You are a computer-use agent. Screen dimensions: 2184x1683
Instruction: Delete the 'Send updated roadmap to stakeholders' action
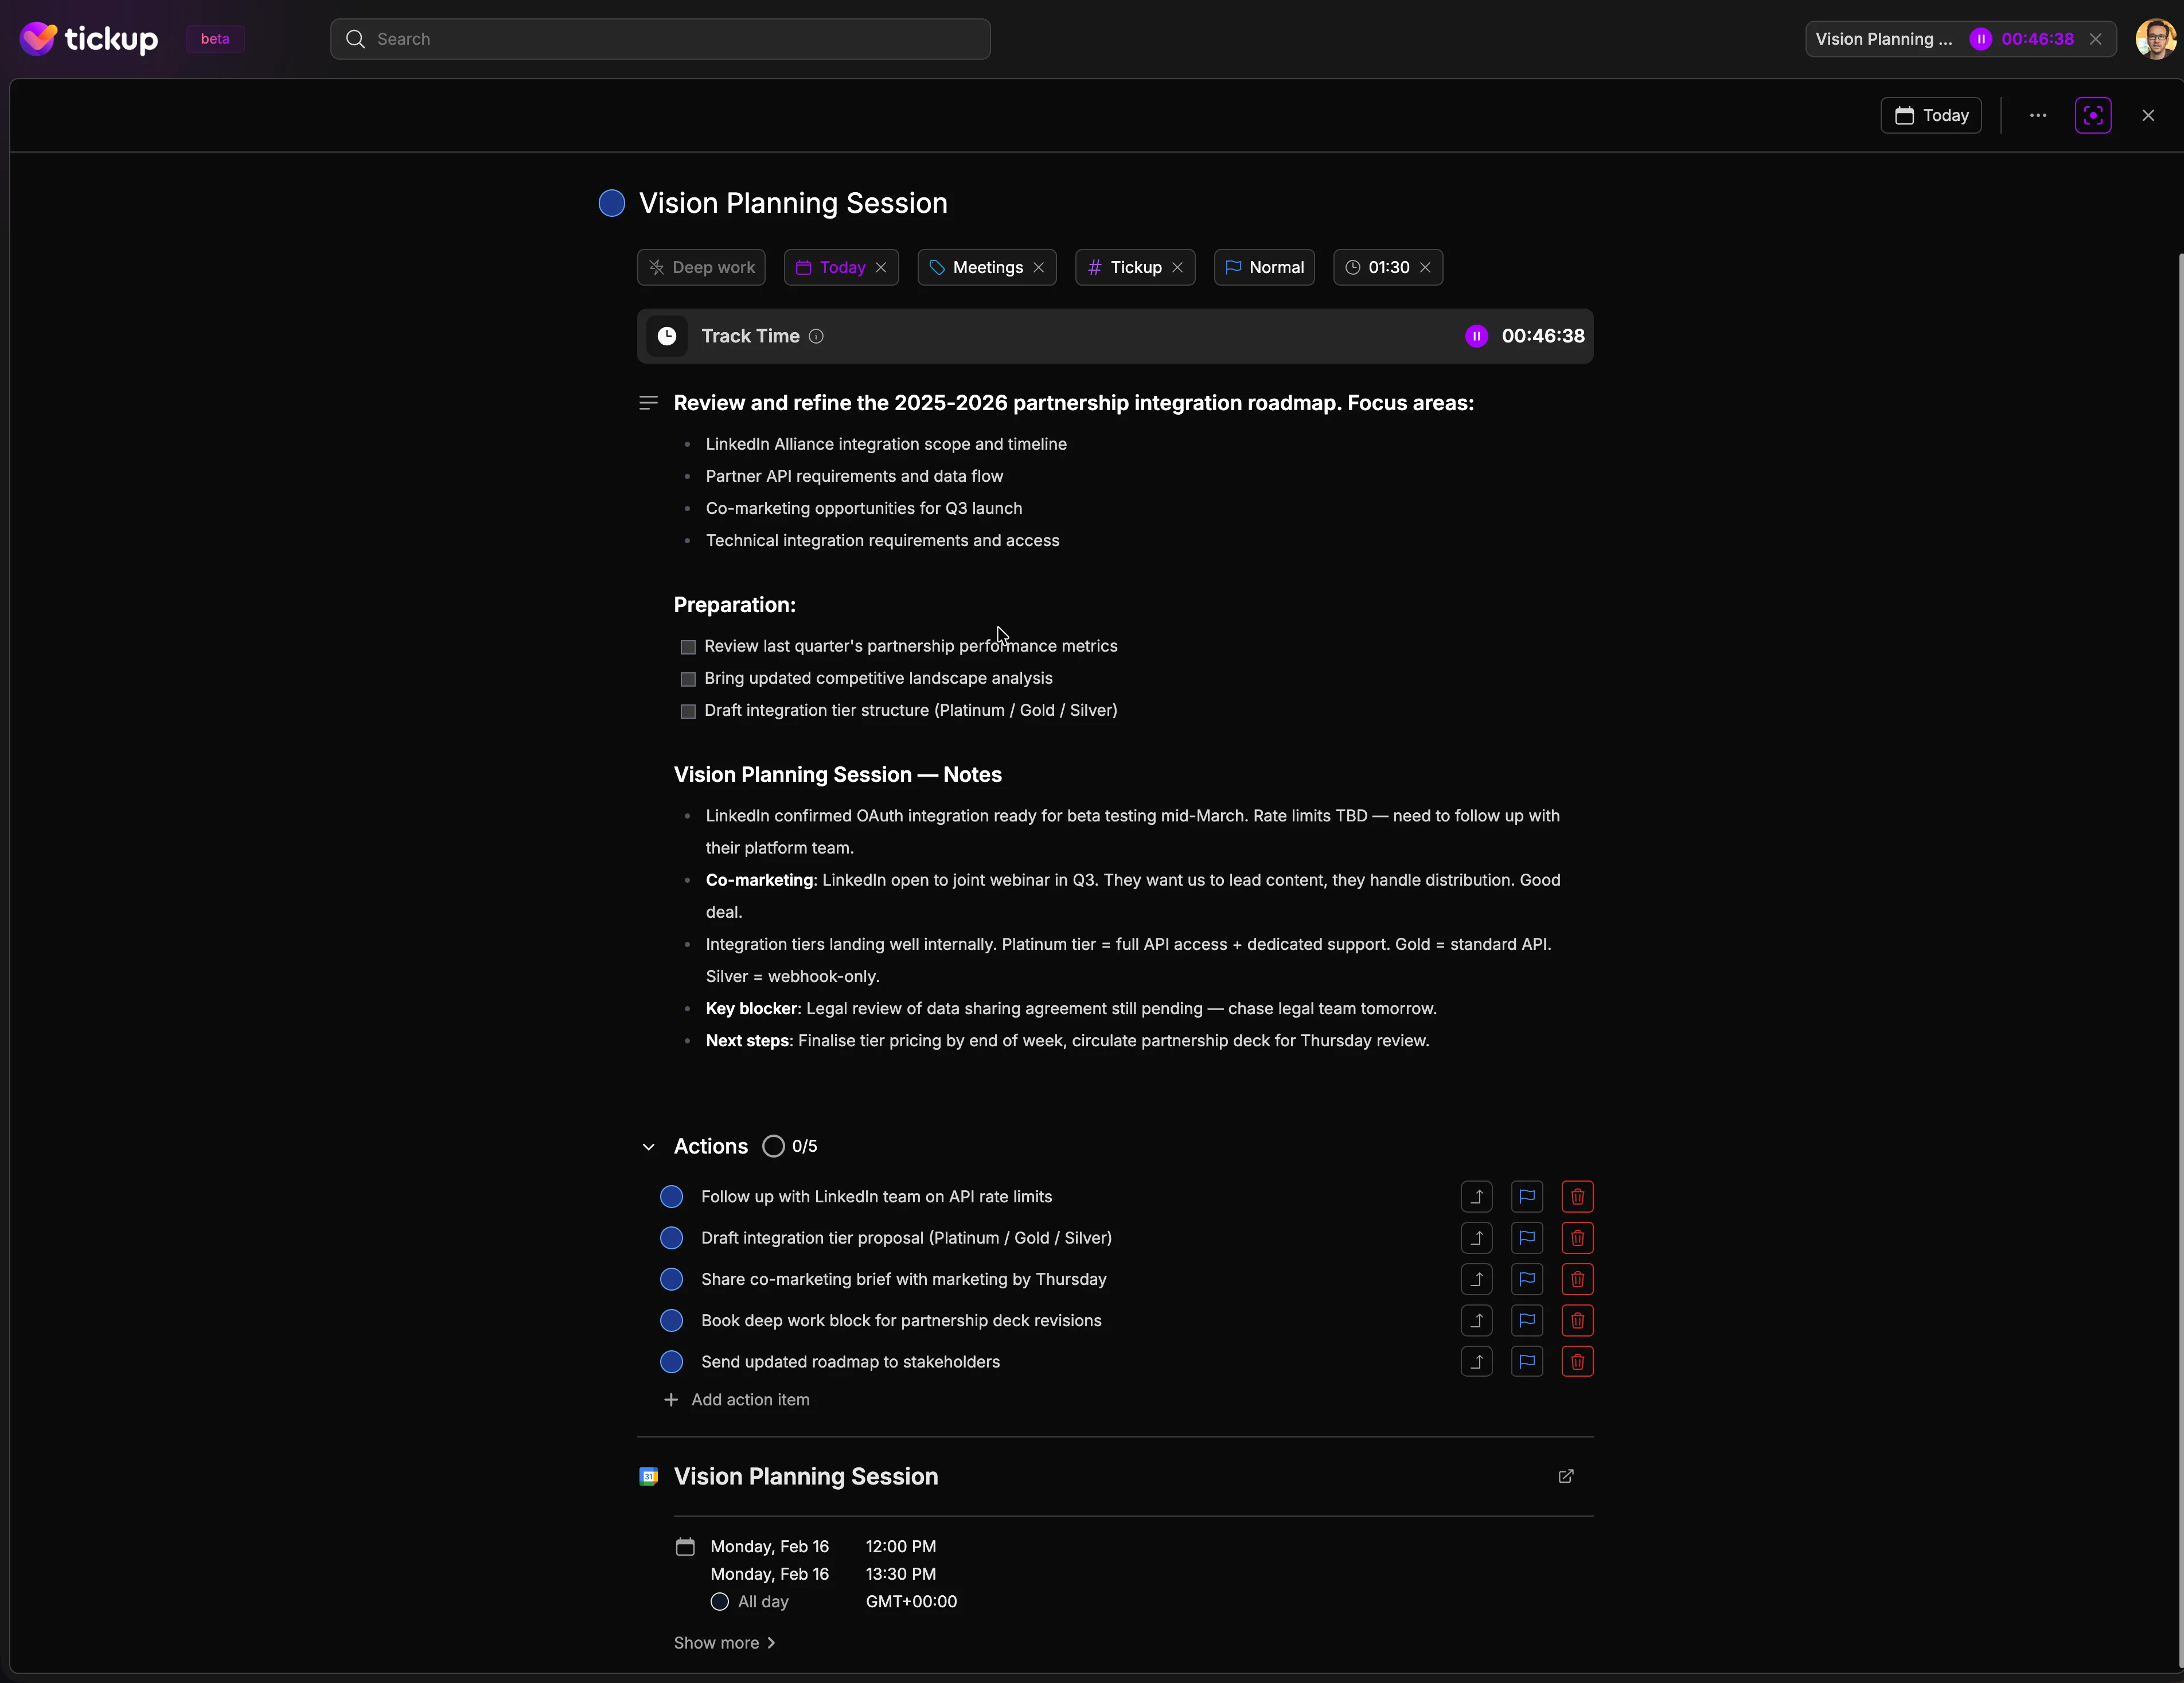1578,1361
